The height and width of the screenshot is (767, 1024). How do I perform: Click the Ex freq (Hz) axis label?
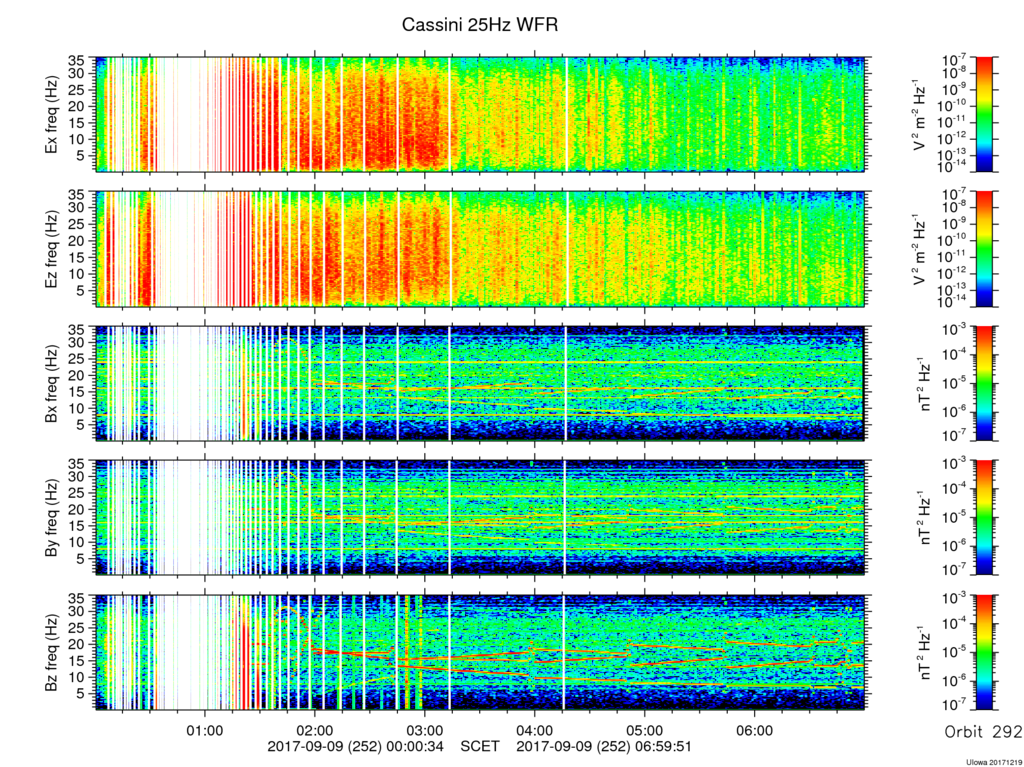(52, 114)
